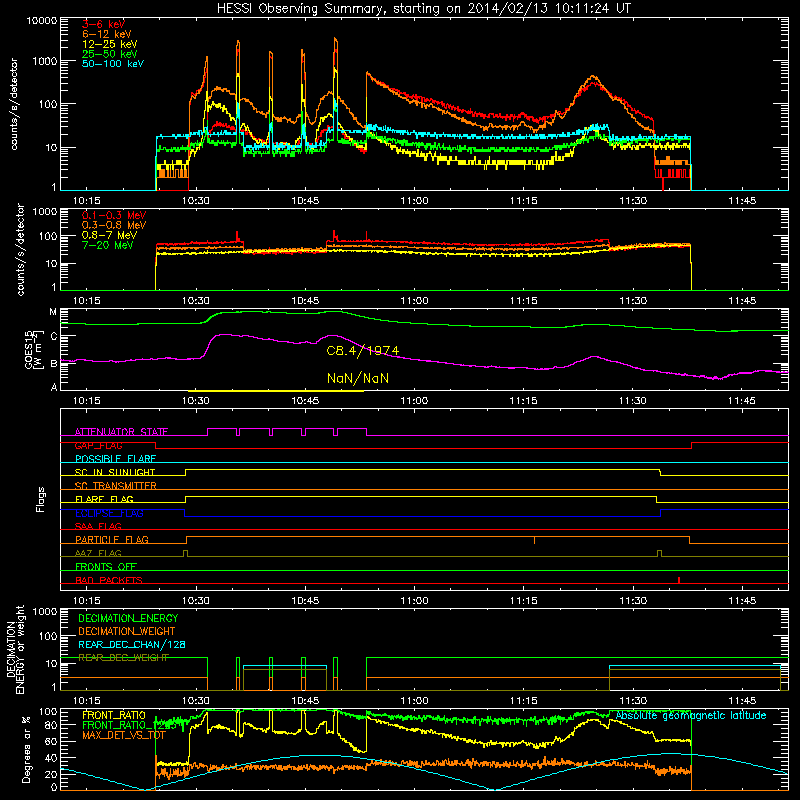Select the PARTICLE_FLAG label
The image size is (800, 800).
112,539
